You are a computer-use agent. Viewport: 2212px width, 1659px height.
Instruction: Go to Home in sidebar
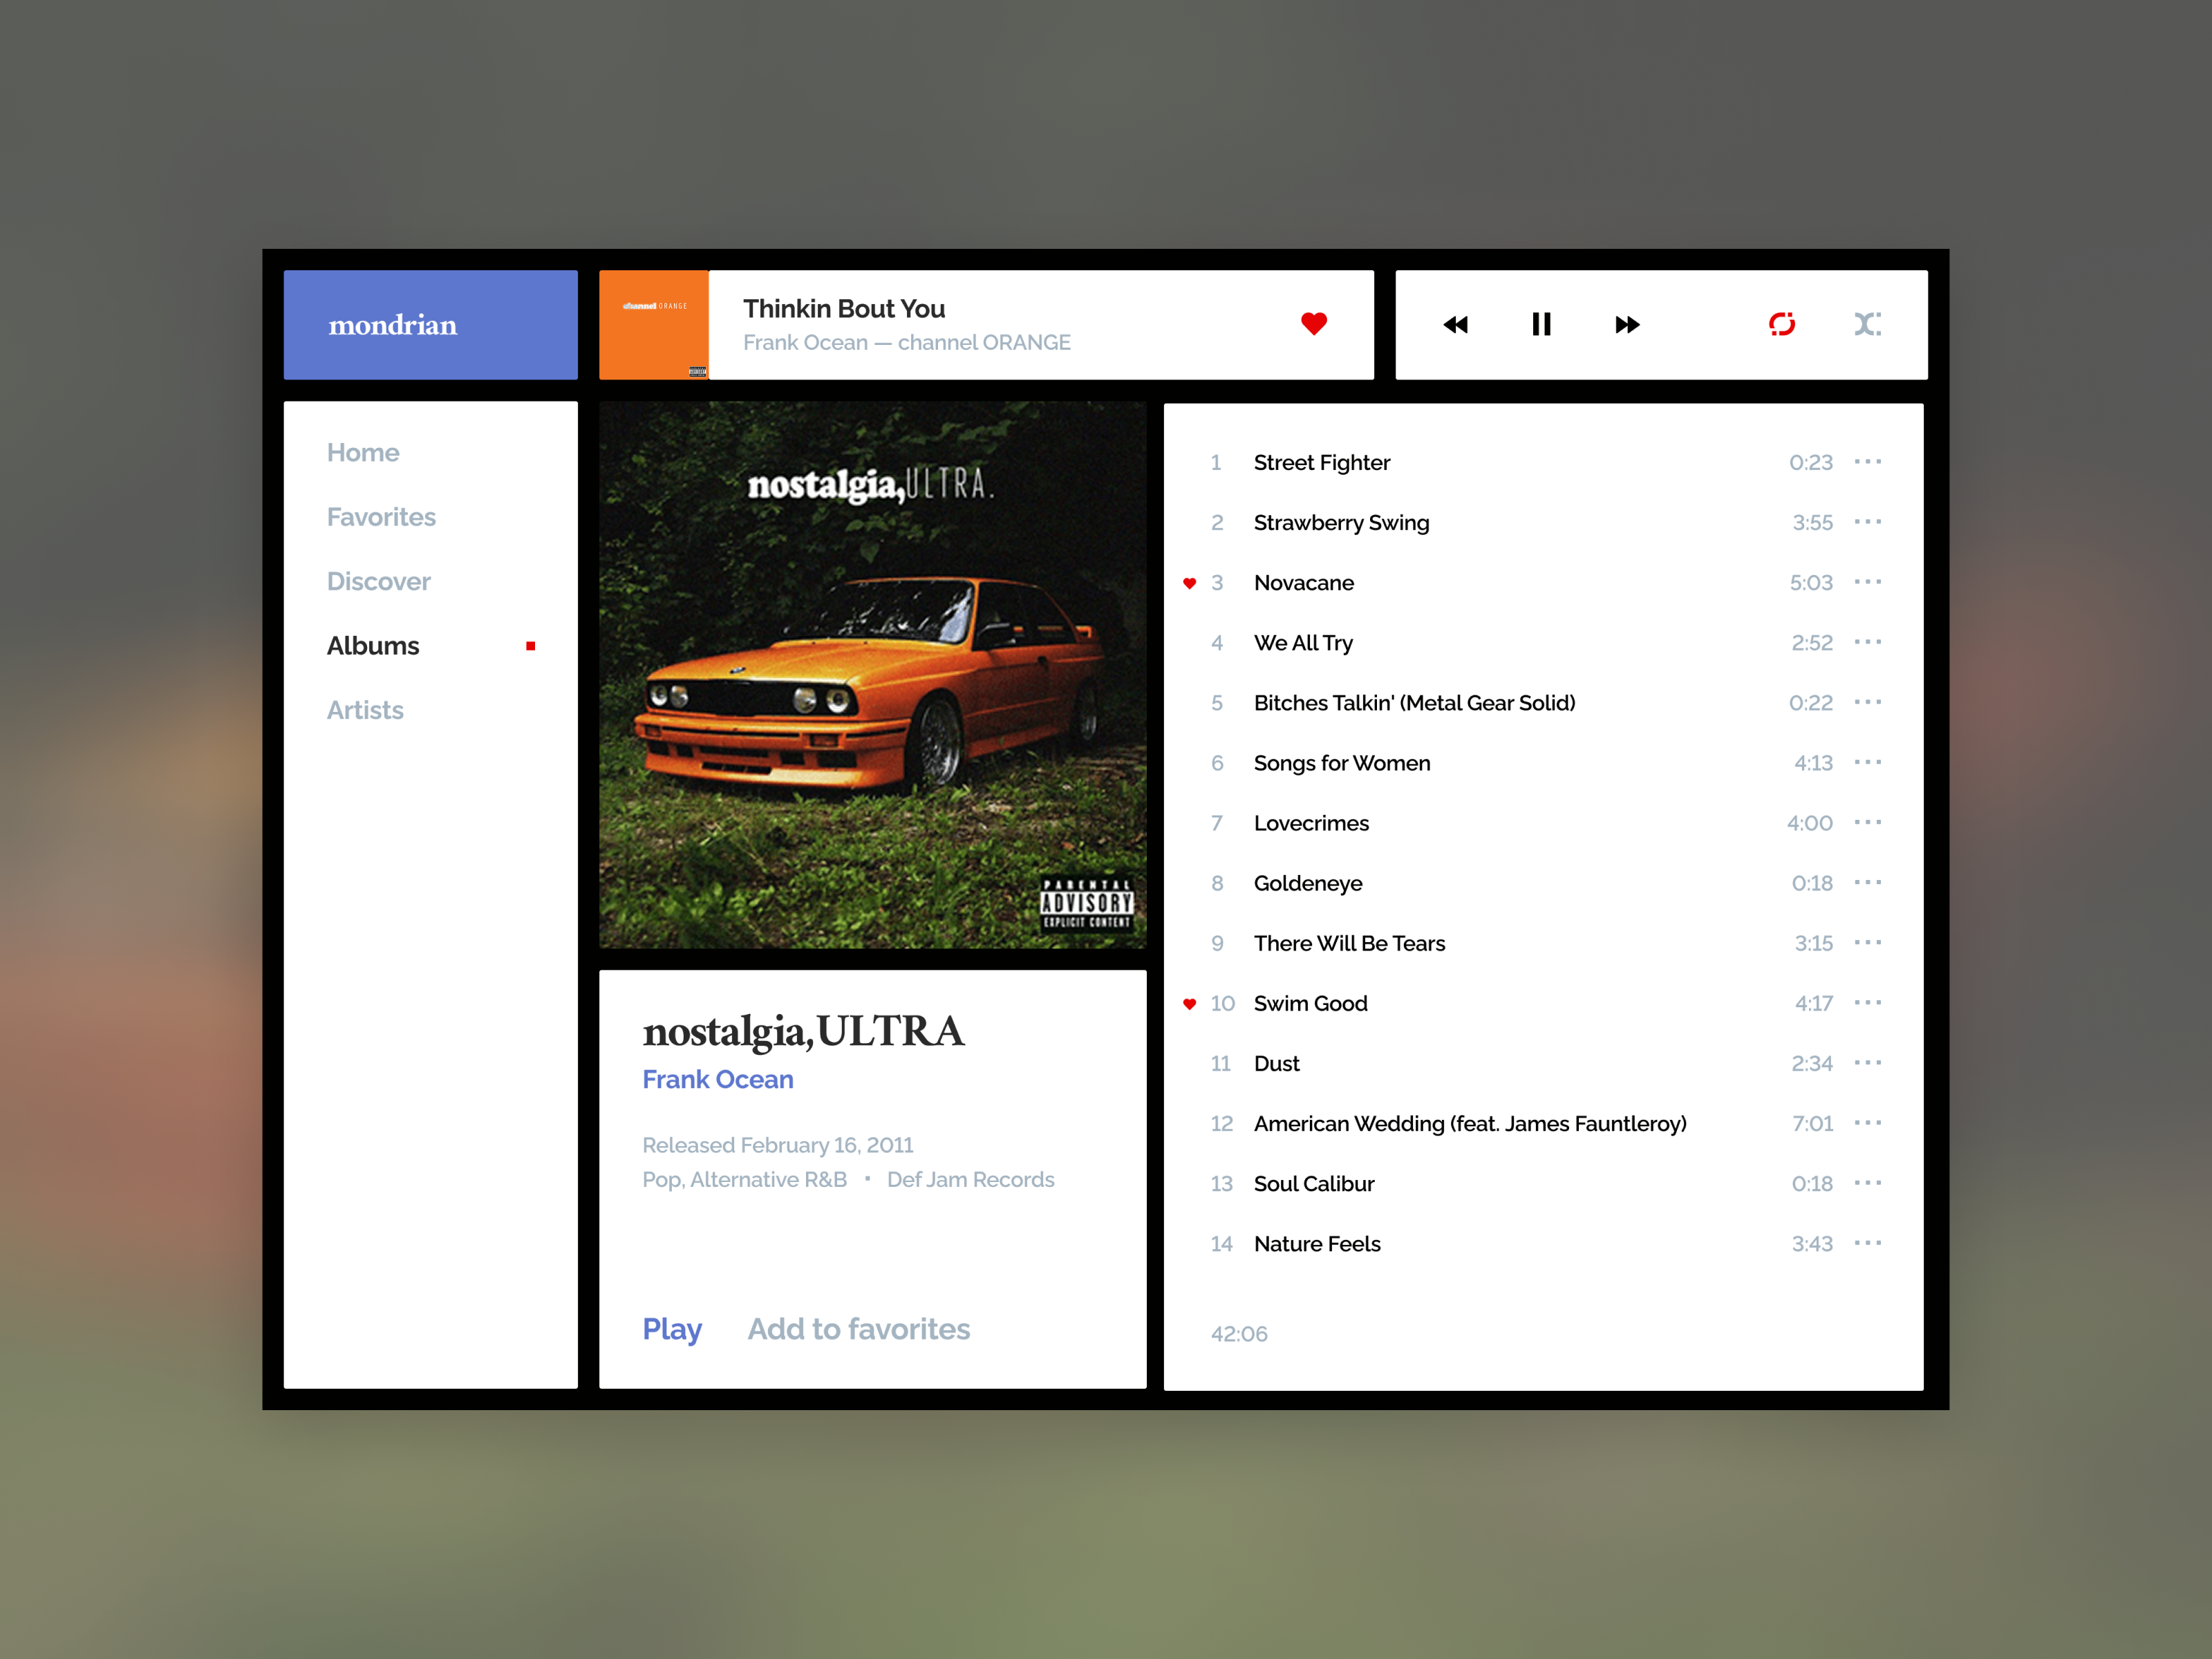[x=363, y=453]
